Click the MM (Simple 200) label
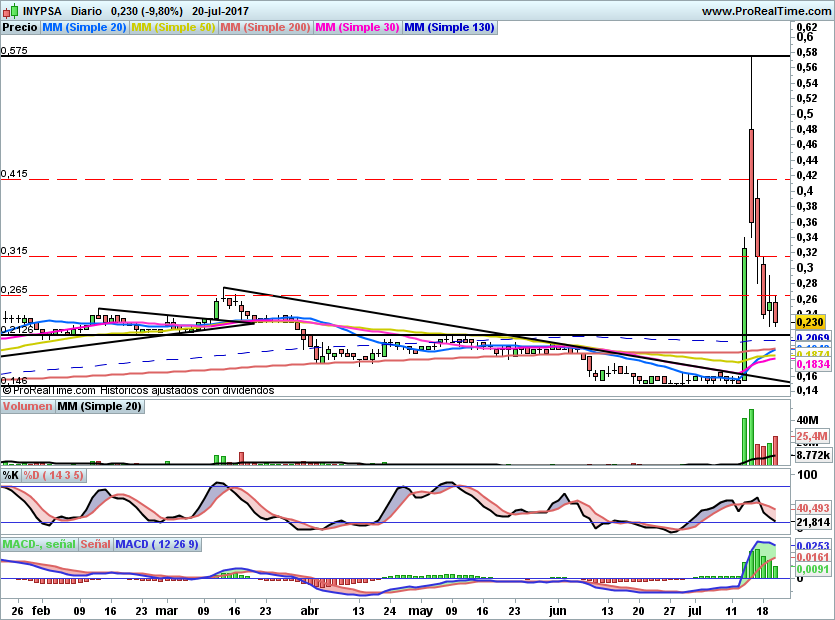Screen dimensions: 835x620 tap(265, 27)
